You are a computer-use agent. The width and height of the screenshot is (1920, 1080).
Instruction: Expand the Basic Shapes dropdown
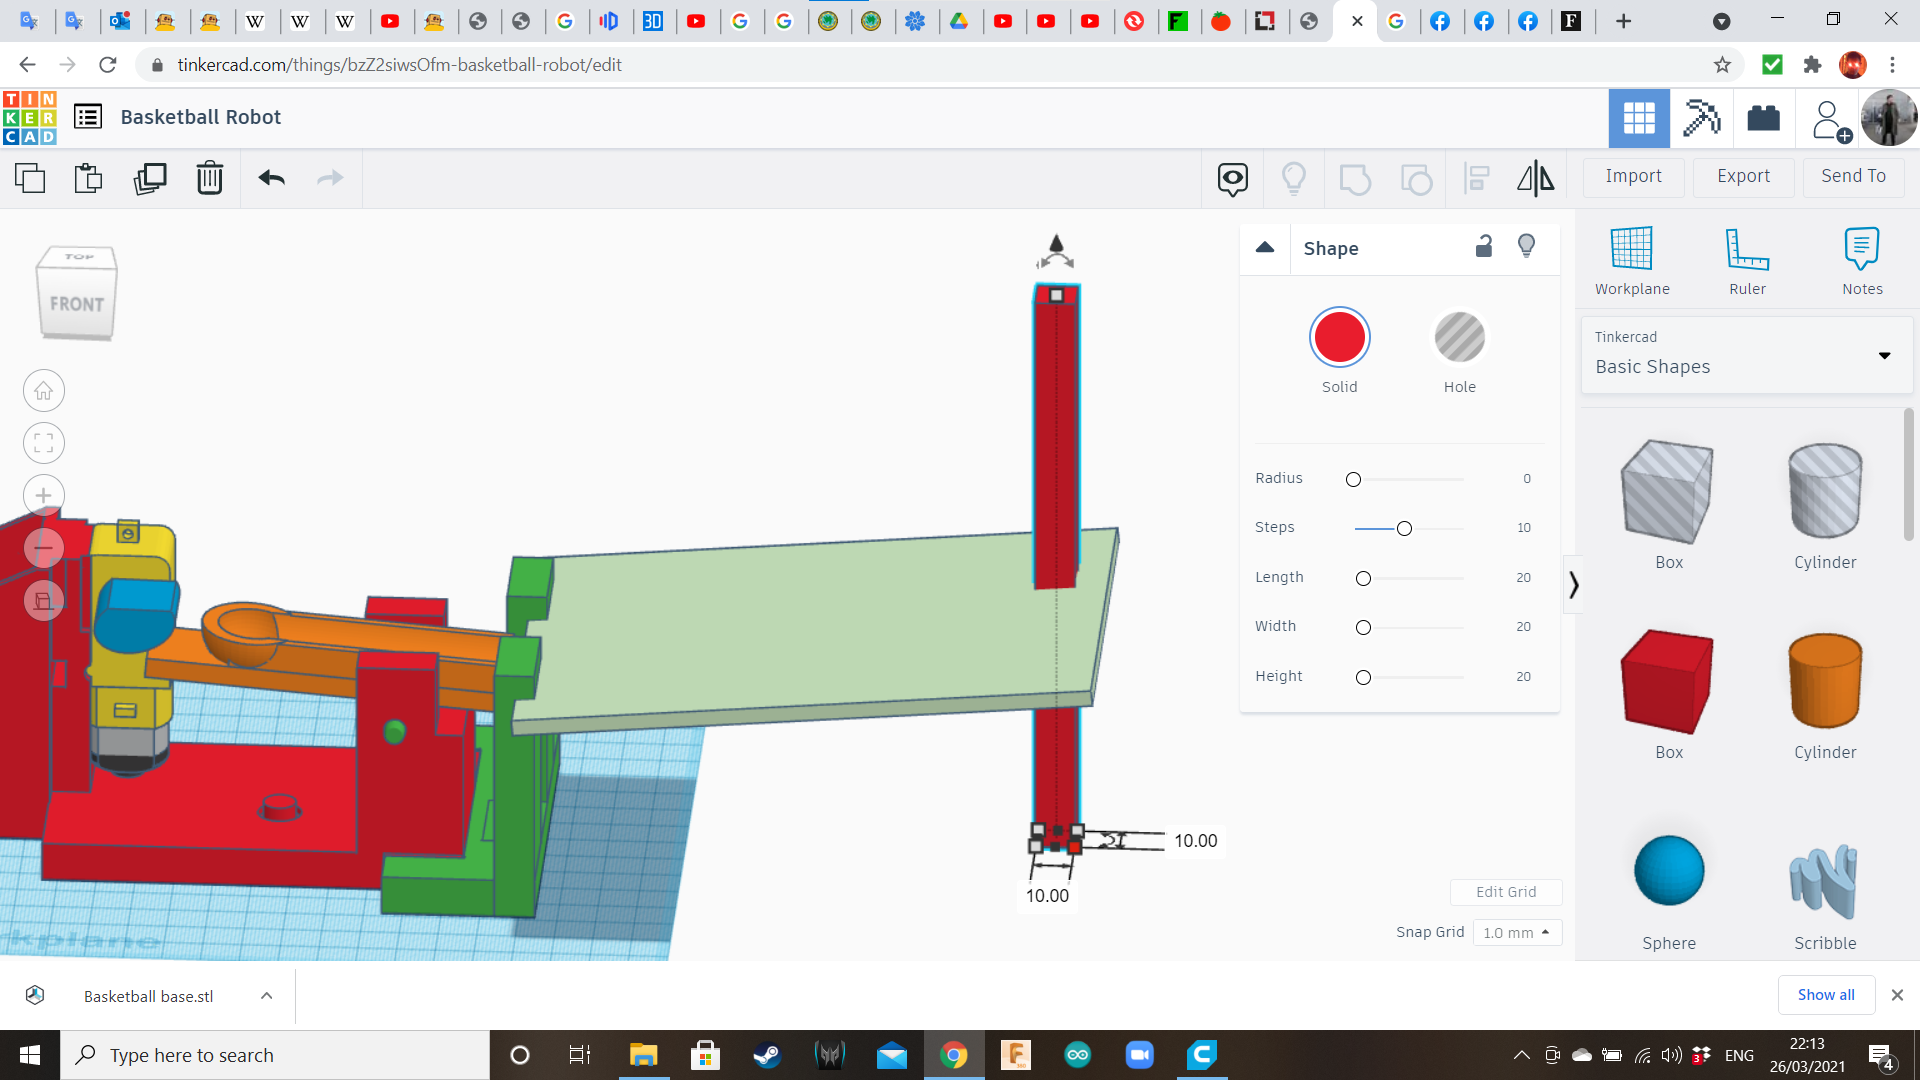pyautogui.click(x=1884, y=355)
